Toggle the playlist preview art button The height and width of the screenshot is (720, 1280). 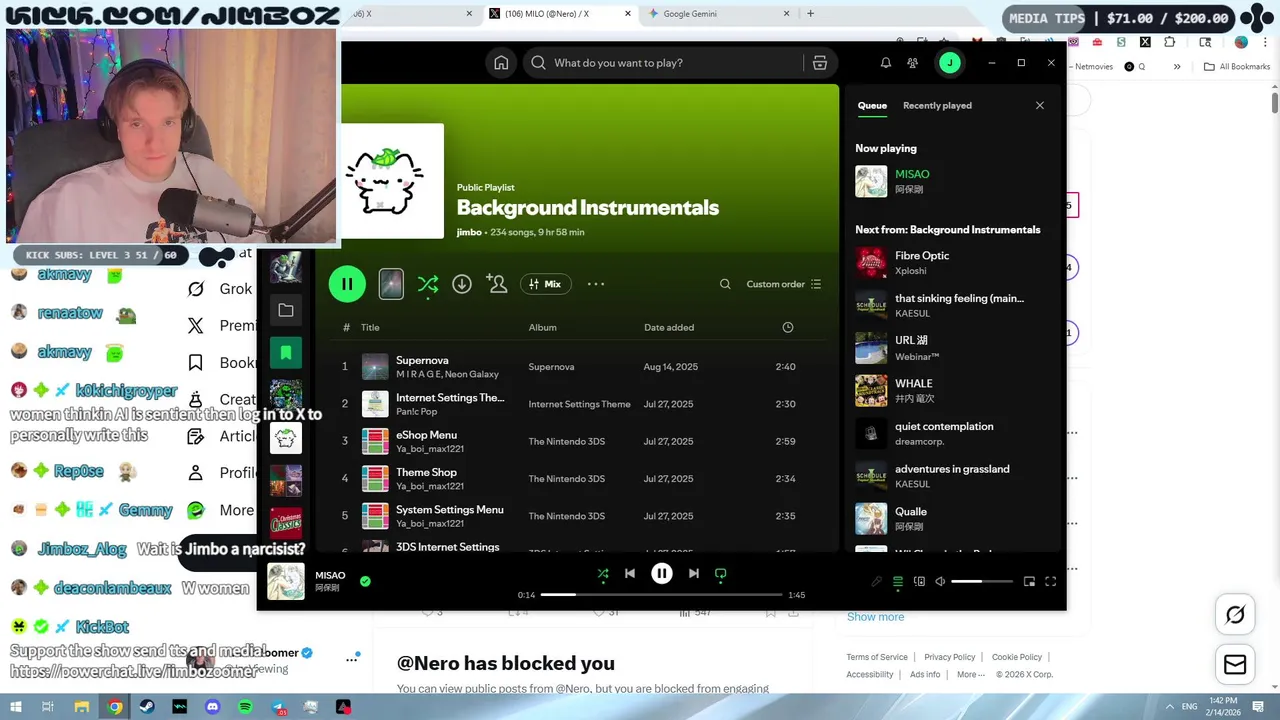click(x=391, y=284)
